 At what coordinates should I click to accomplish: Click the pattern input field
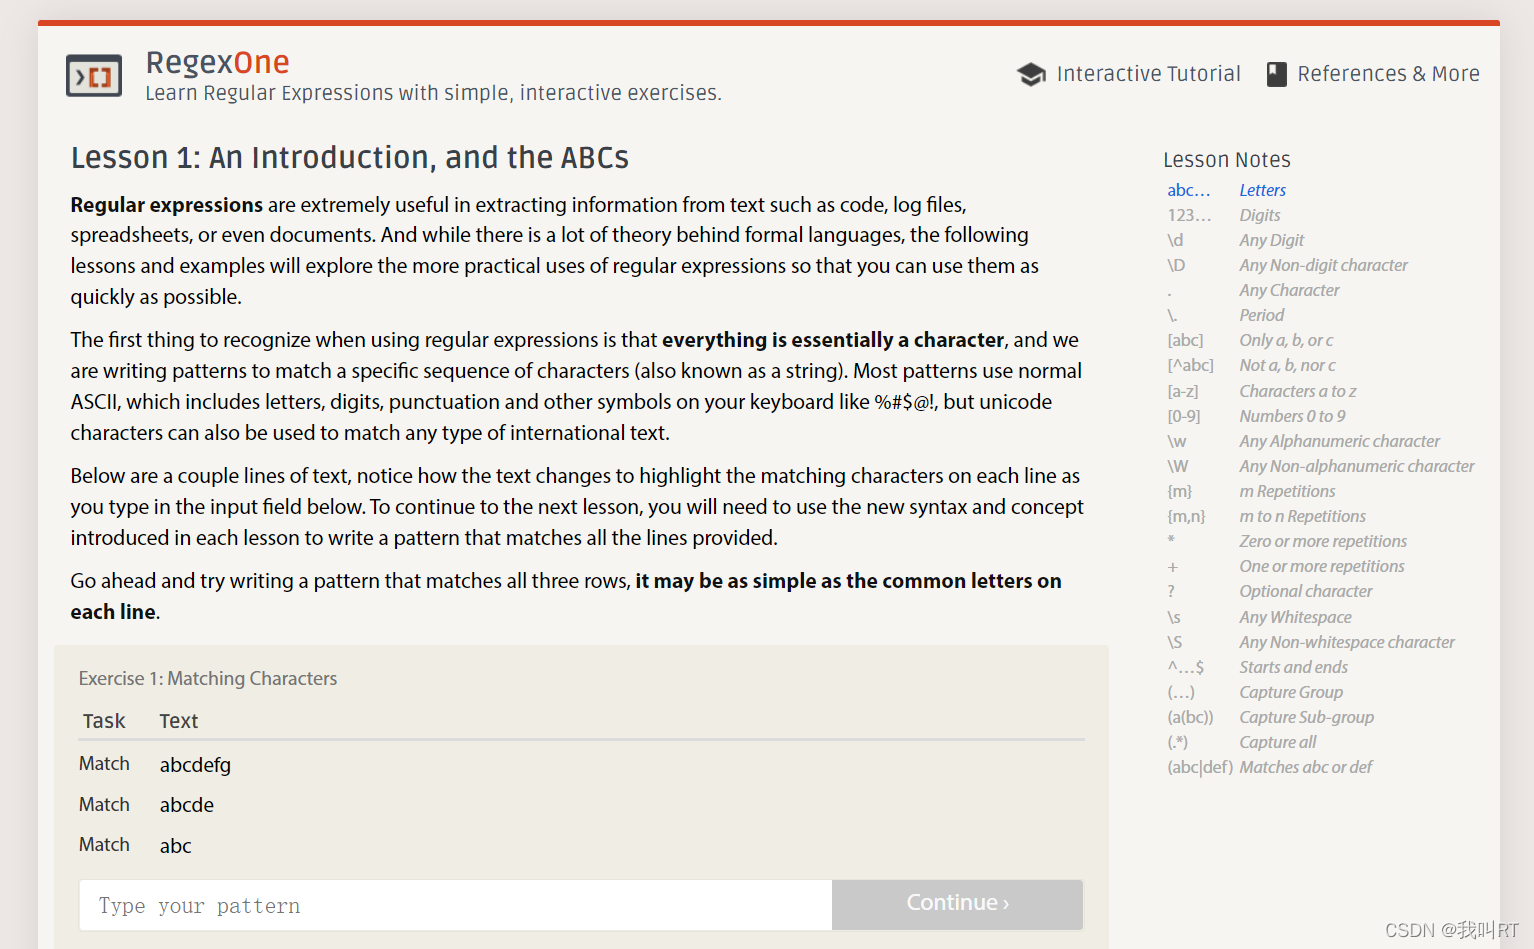[455, 905]
